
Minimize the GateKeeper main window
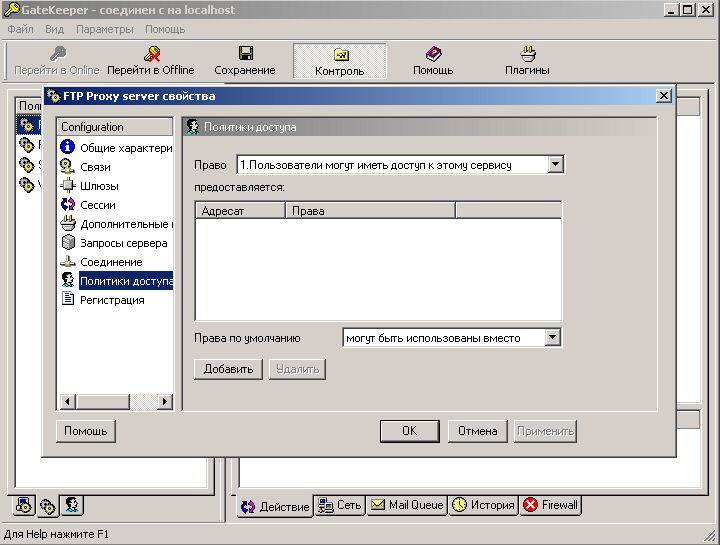tap(671, 10)
